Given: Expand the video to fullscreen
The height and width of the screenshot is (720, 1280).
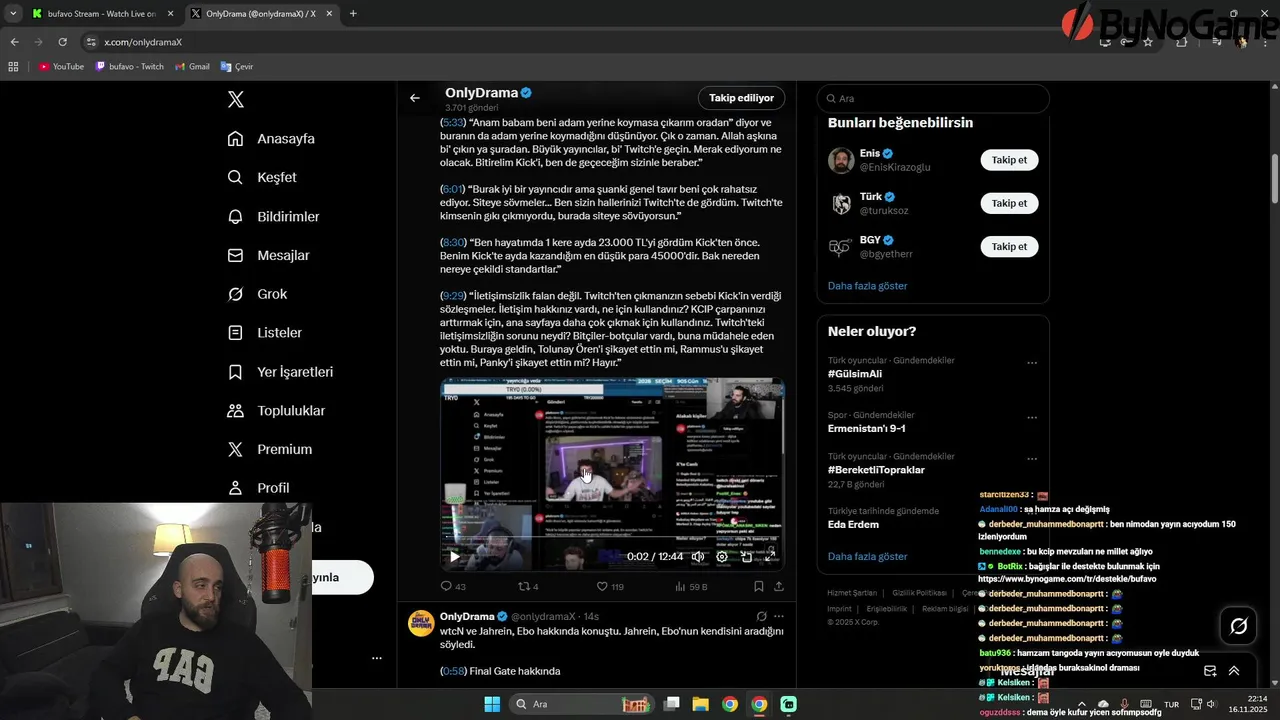Looking at the screenshot, I should tap(770, 557).
